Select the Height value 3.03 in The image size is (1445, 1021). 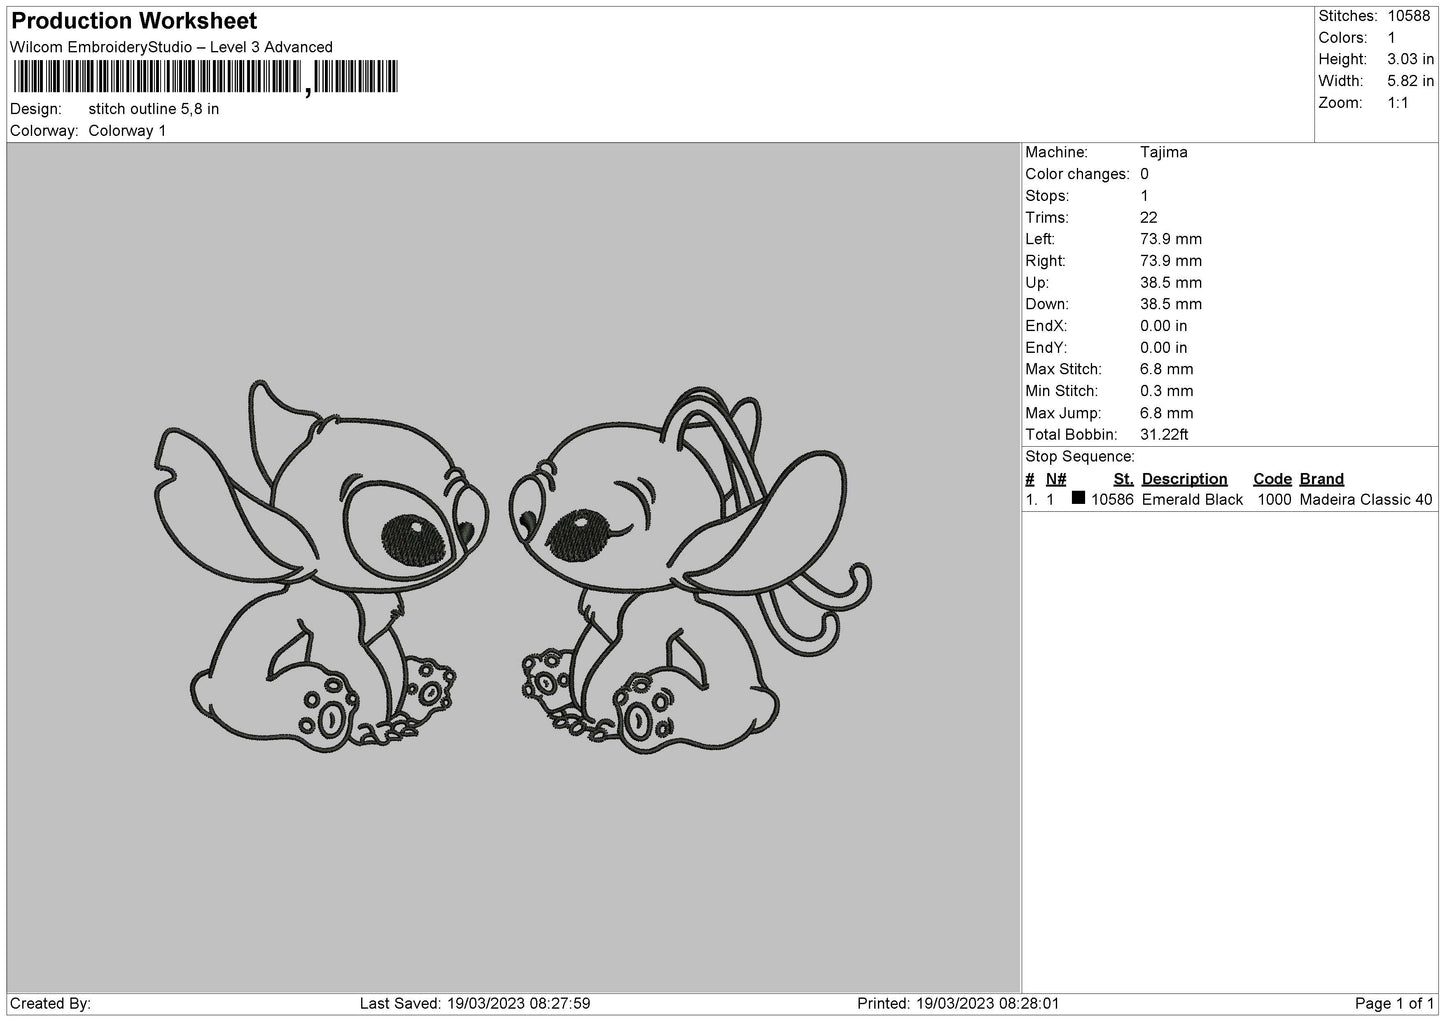point(1410,60)
